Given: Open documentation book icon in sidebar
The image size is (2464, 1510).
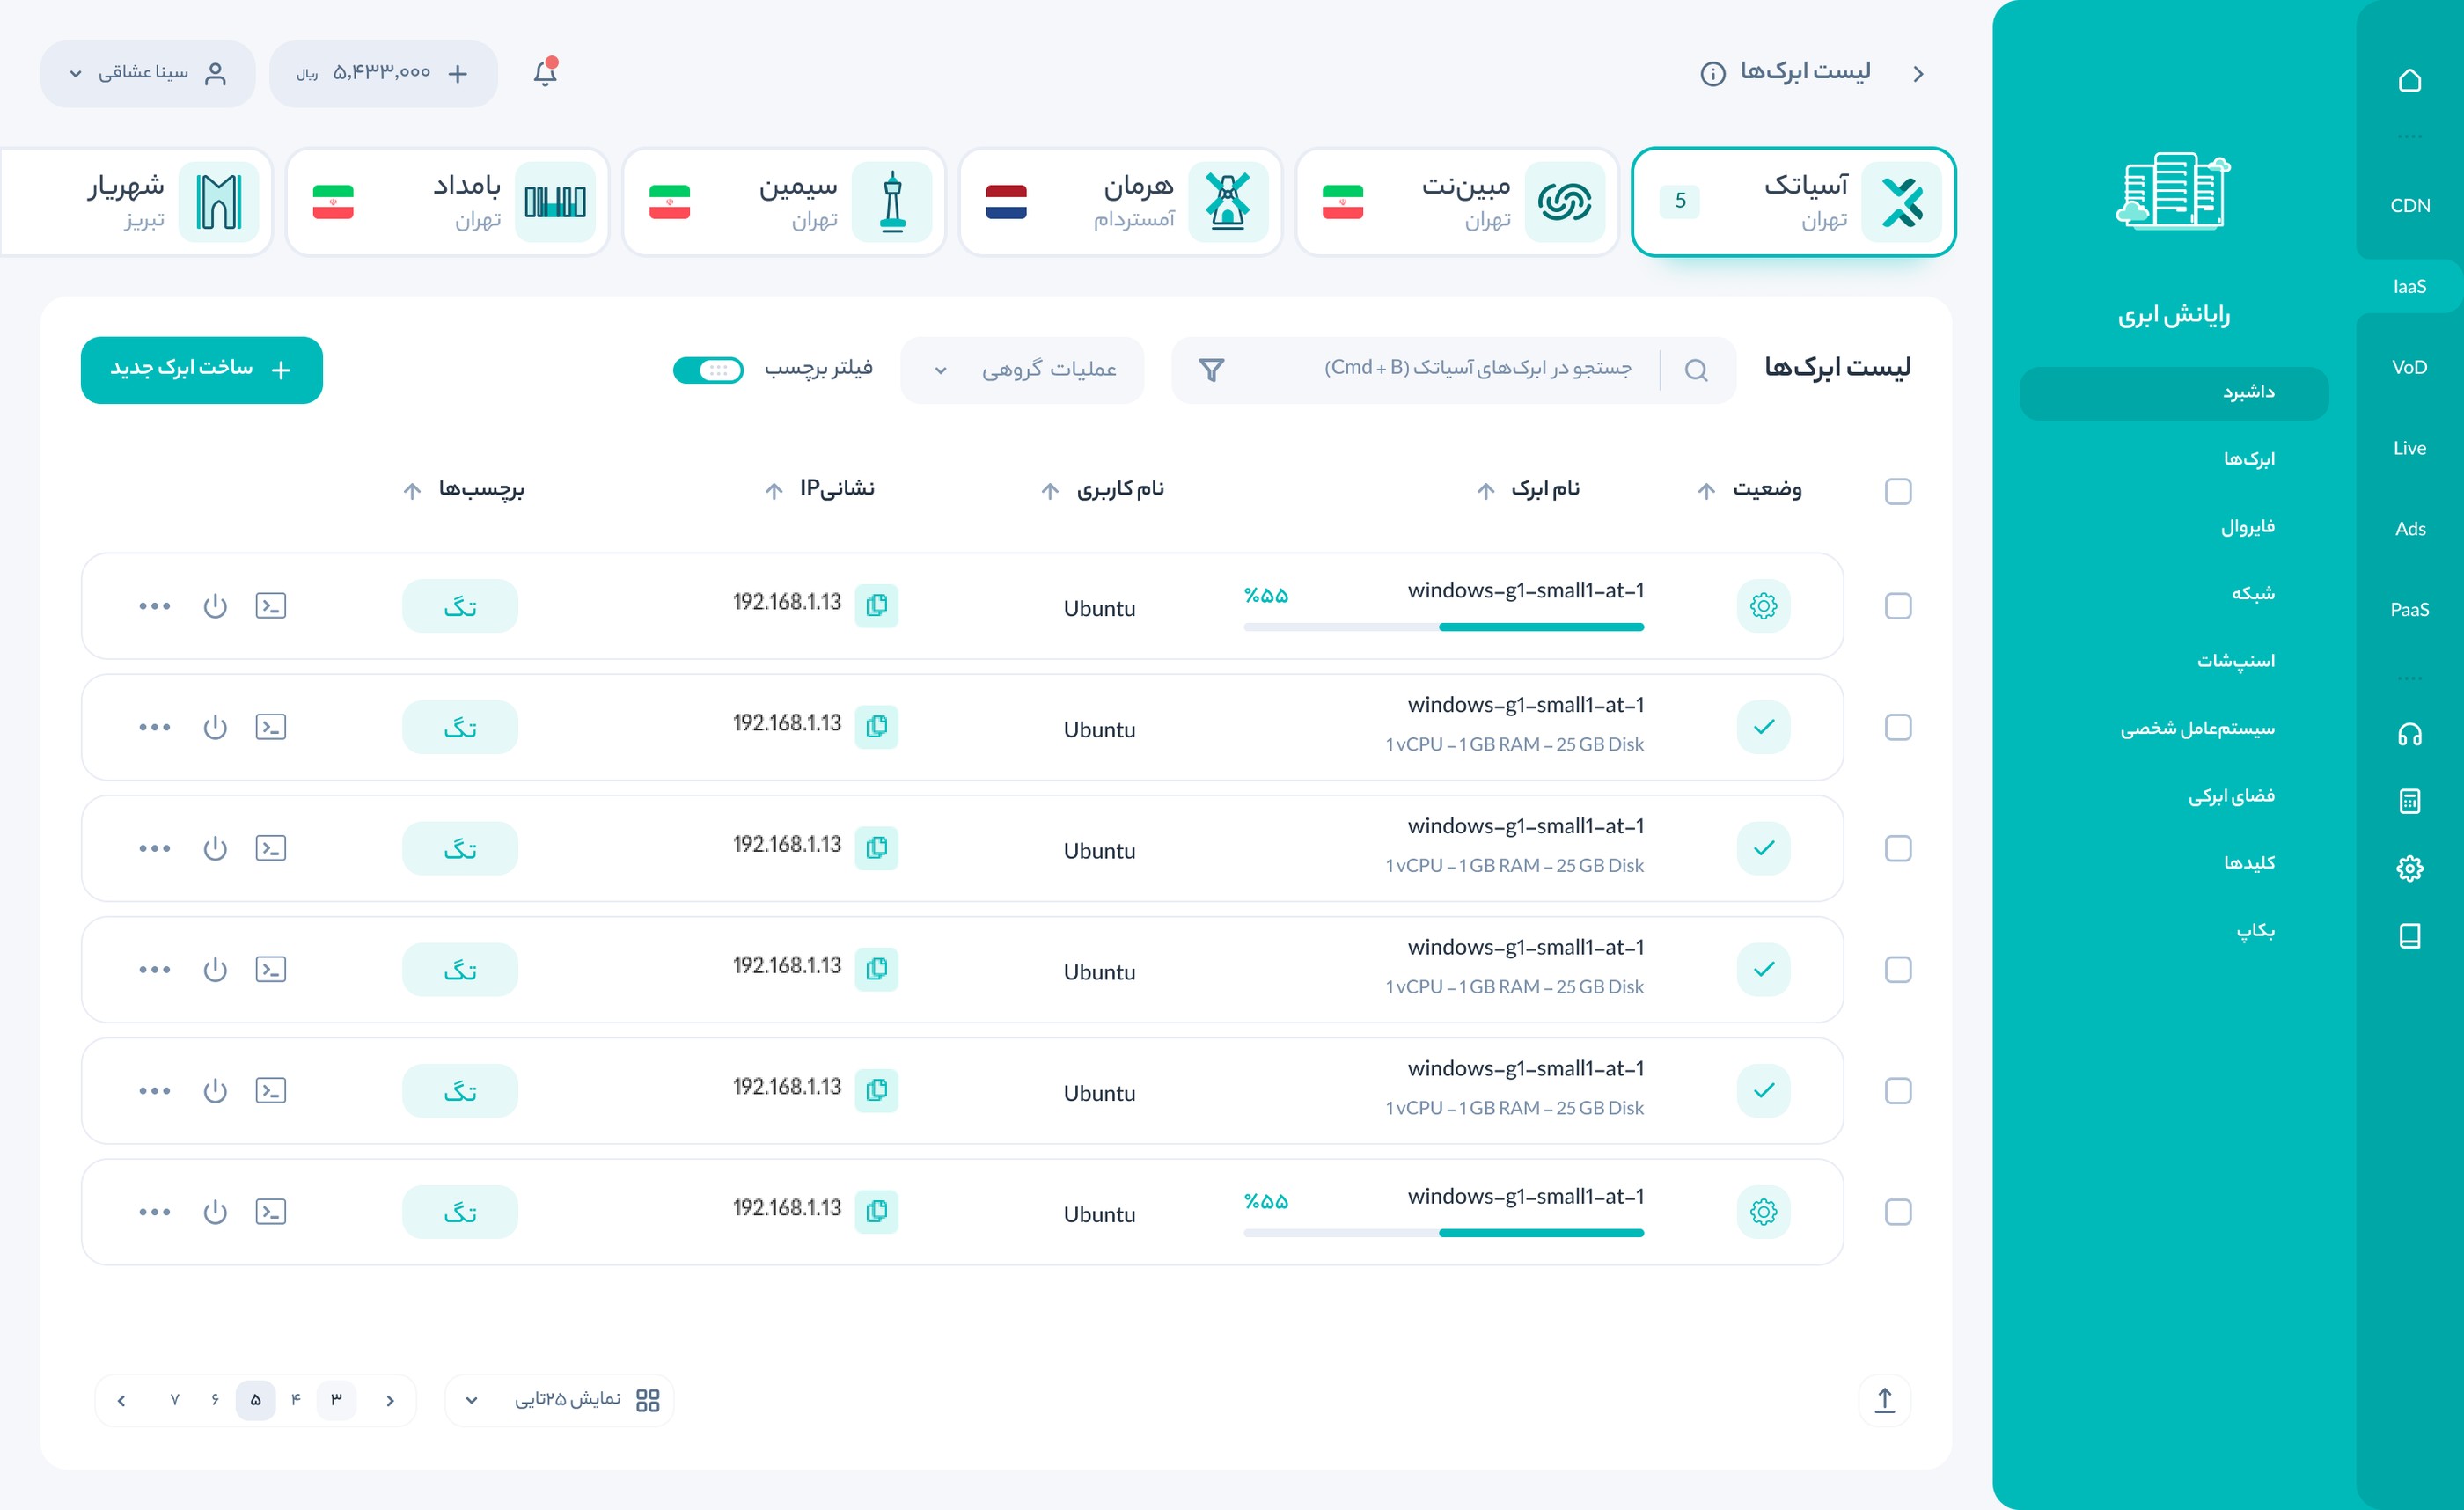Looking at the screenshot, I should 2409,936.
